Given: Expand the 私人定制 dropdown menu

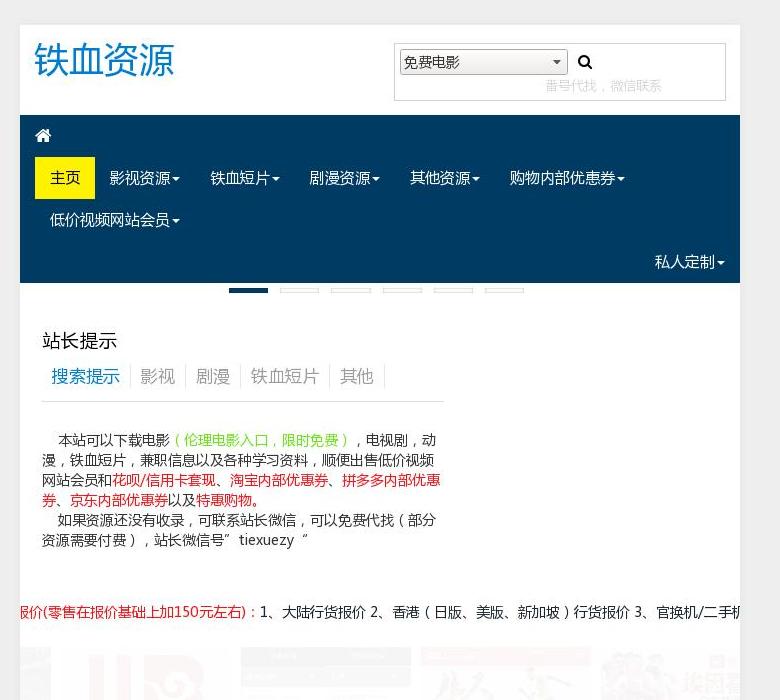Looking at the screenshot, I should coord(689,262).
